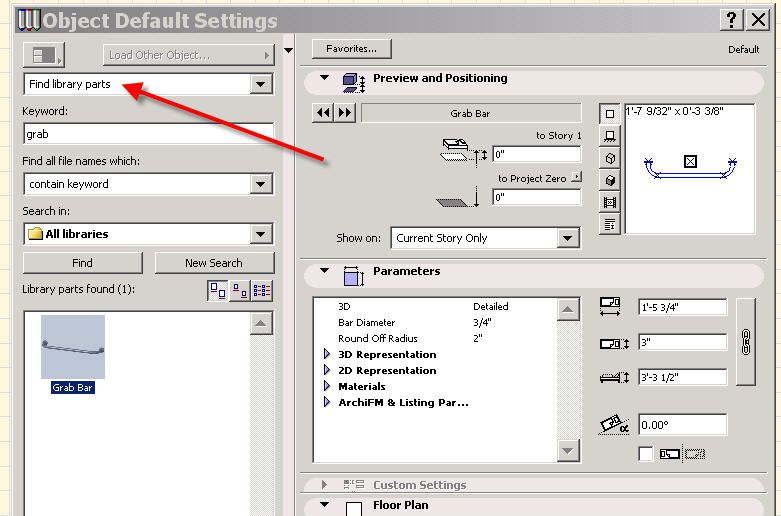Select the 3D hidden line preview mode
The image size is (781, 516).
(x=610, y=158)
